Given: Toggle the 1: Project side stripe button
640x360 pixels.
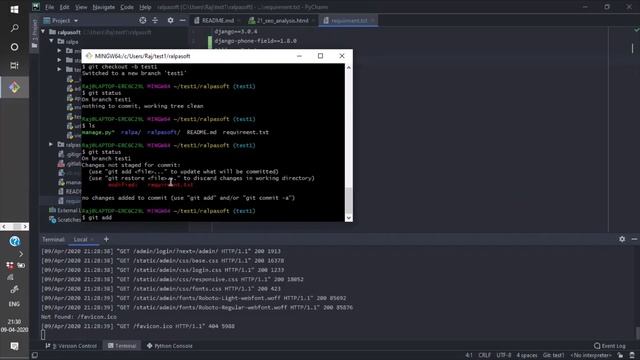Looking at the screenshot, I should coord(35,34).
